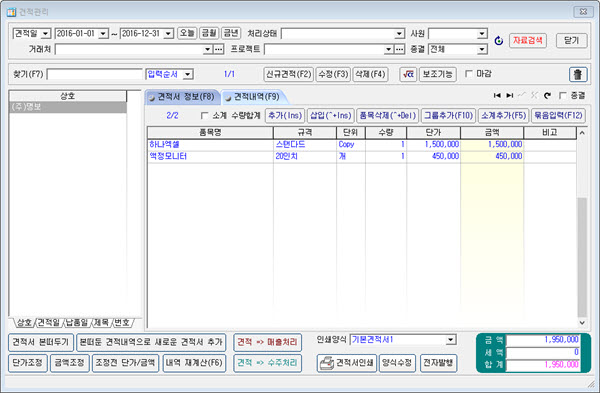The image size is (600, 393).
Task: Click the 자료검색 button
Action: tap(527, 41)
